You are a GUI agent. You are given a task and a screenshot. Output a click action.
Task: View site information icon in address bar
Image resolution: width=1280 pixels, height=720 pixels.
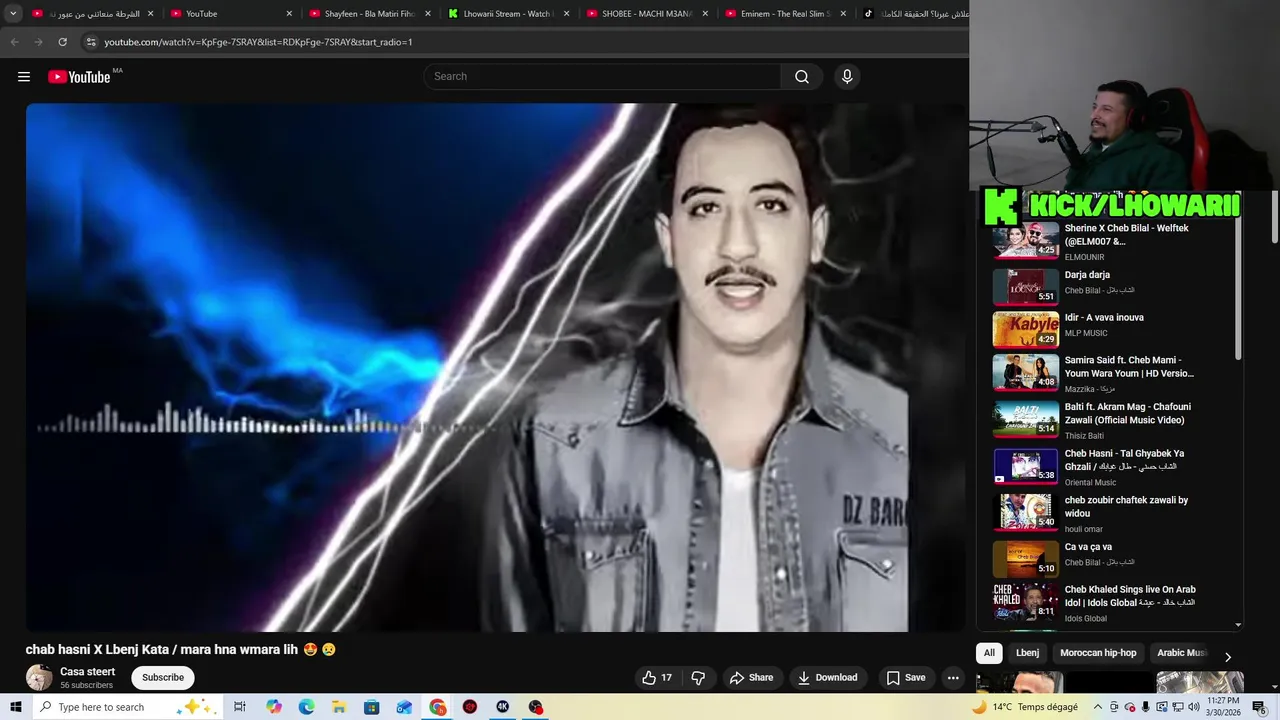tap(91, 42)
